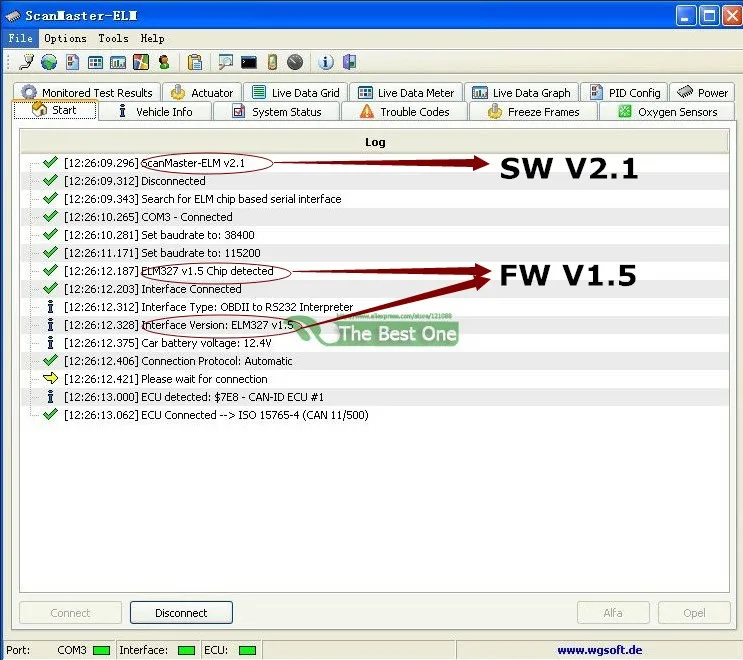
Task: Open the Oxygen Sensors tab
Action: pyautogui.click(x=667, y=112)
